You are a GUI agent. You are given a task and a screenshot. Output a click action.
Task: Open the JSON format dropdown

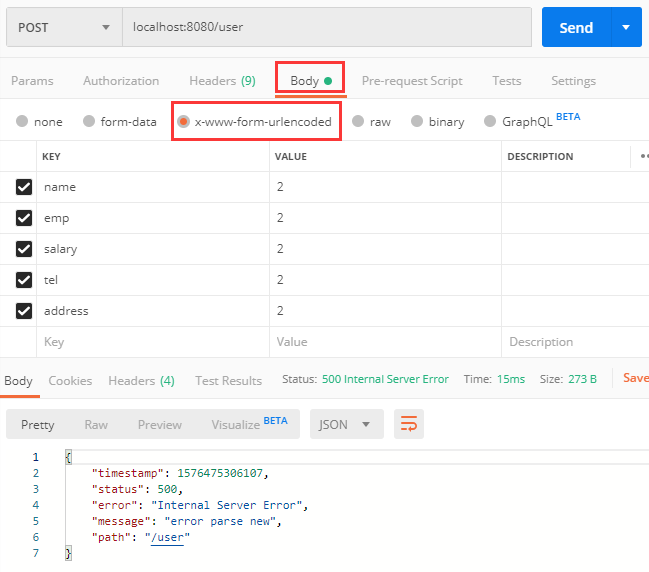point(346,424)
